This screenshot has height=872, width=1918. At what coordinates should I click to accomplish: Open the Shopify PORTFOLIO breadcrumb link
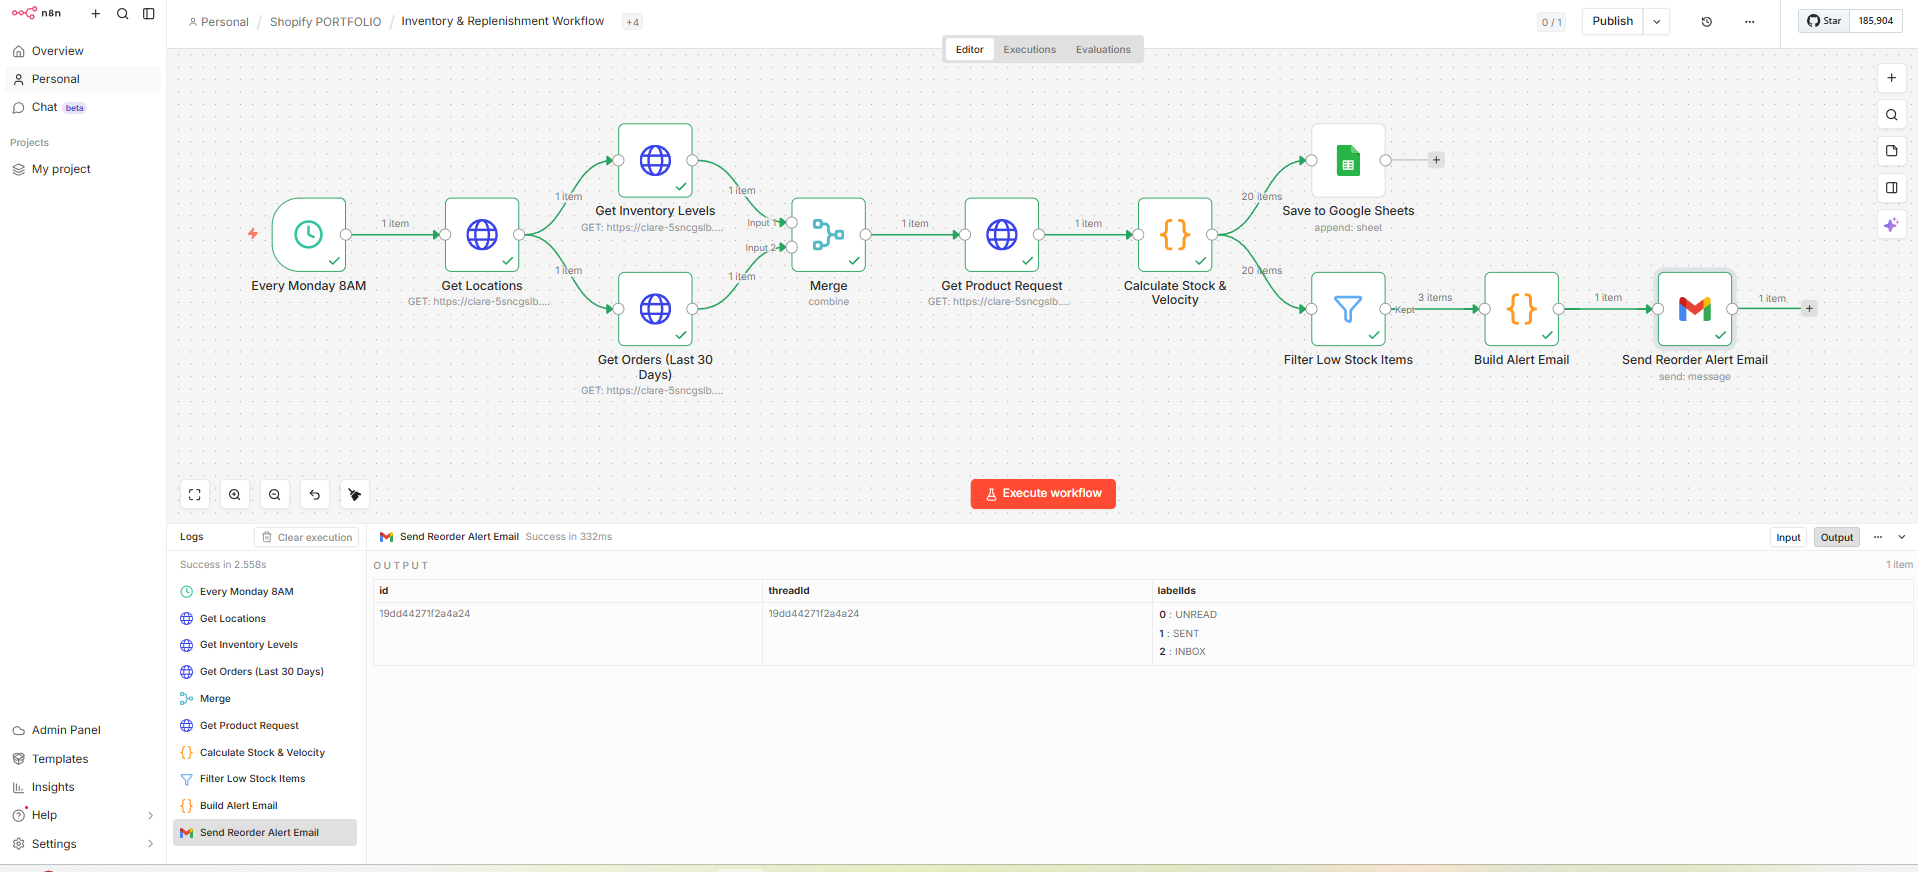[x=325, y=22]
